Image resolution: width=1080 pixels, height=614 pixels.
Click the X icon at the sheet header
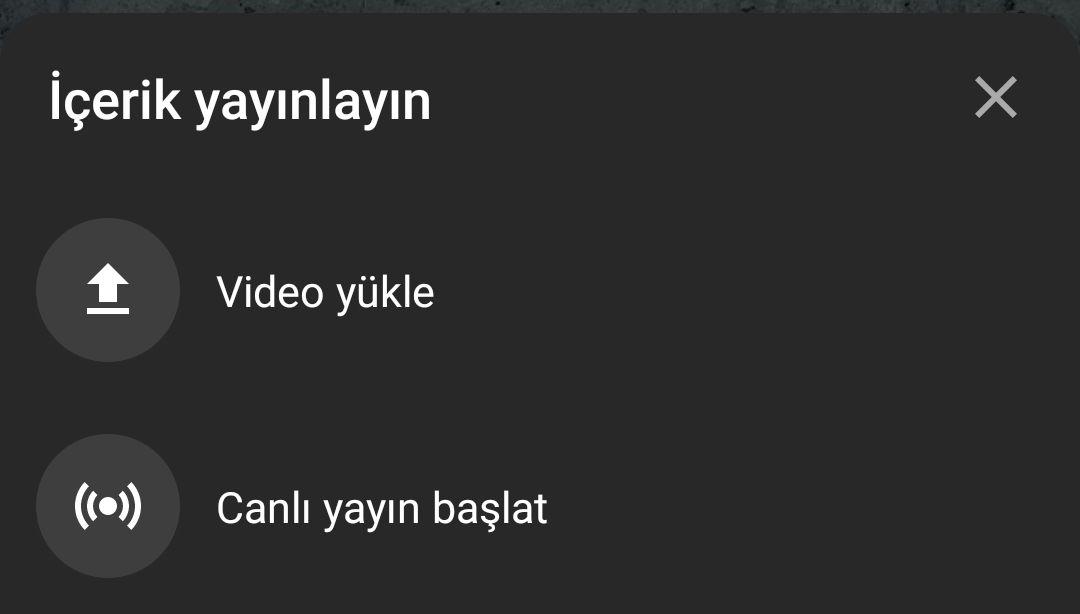point(996,97)
